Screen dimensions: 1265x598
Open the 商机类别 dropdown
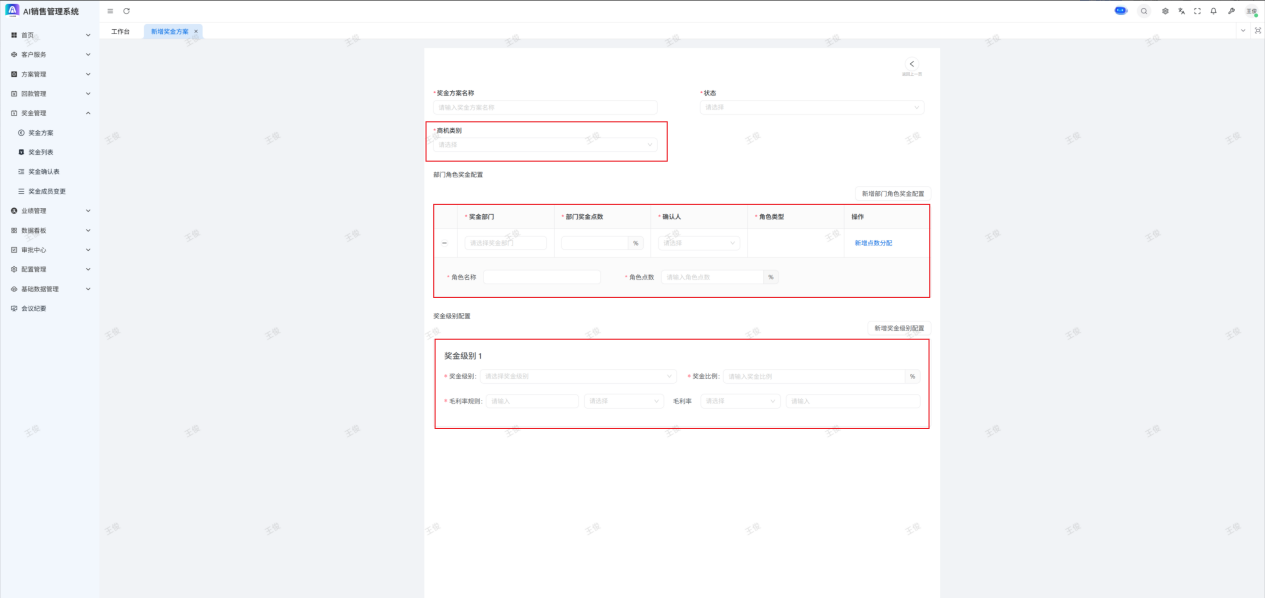(x=545, y=145)
